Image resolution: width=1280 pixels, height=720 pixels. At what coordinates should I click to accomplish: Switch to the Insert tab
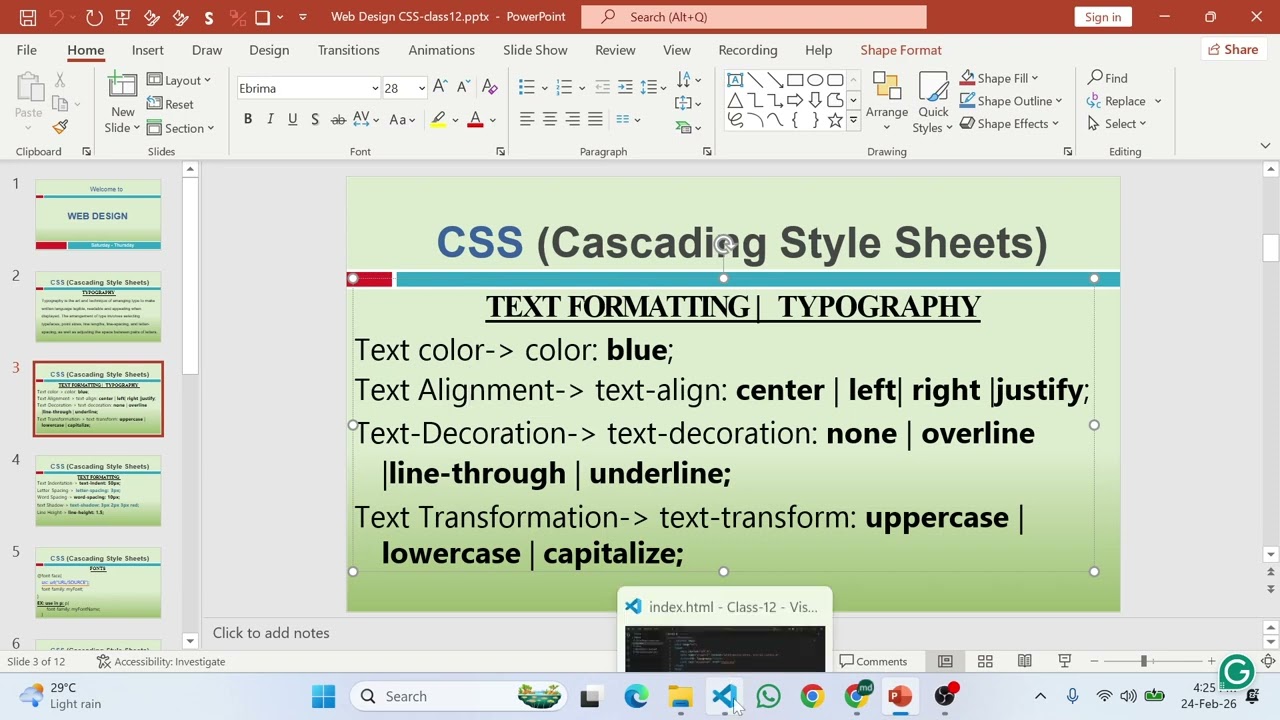[x=147, y=50]
